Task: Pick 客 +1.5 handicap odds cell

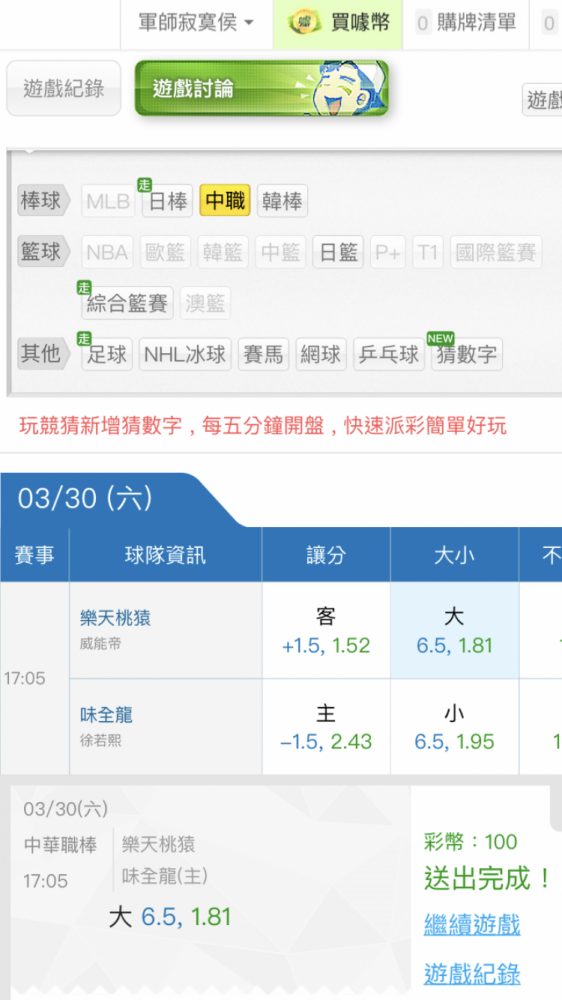Action: (x=326, y=630)
